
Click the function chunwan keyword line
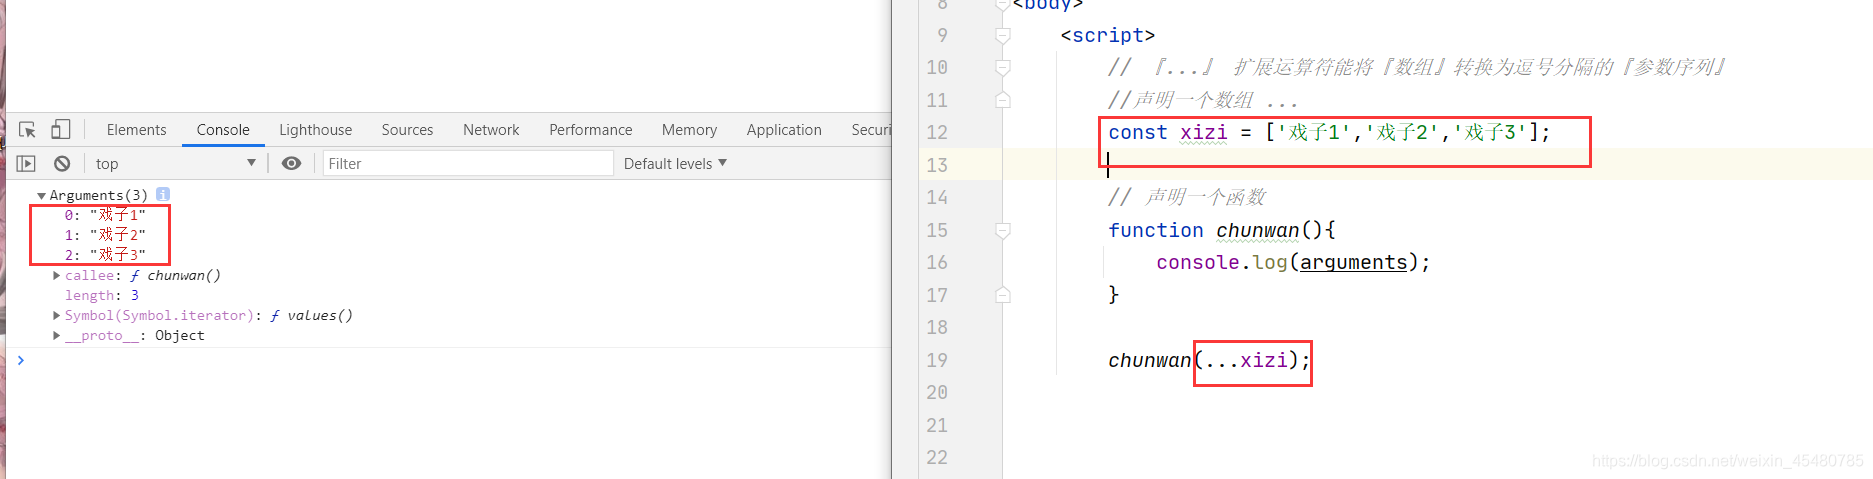tap(1221, 230)
